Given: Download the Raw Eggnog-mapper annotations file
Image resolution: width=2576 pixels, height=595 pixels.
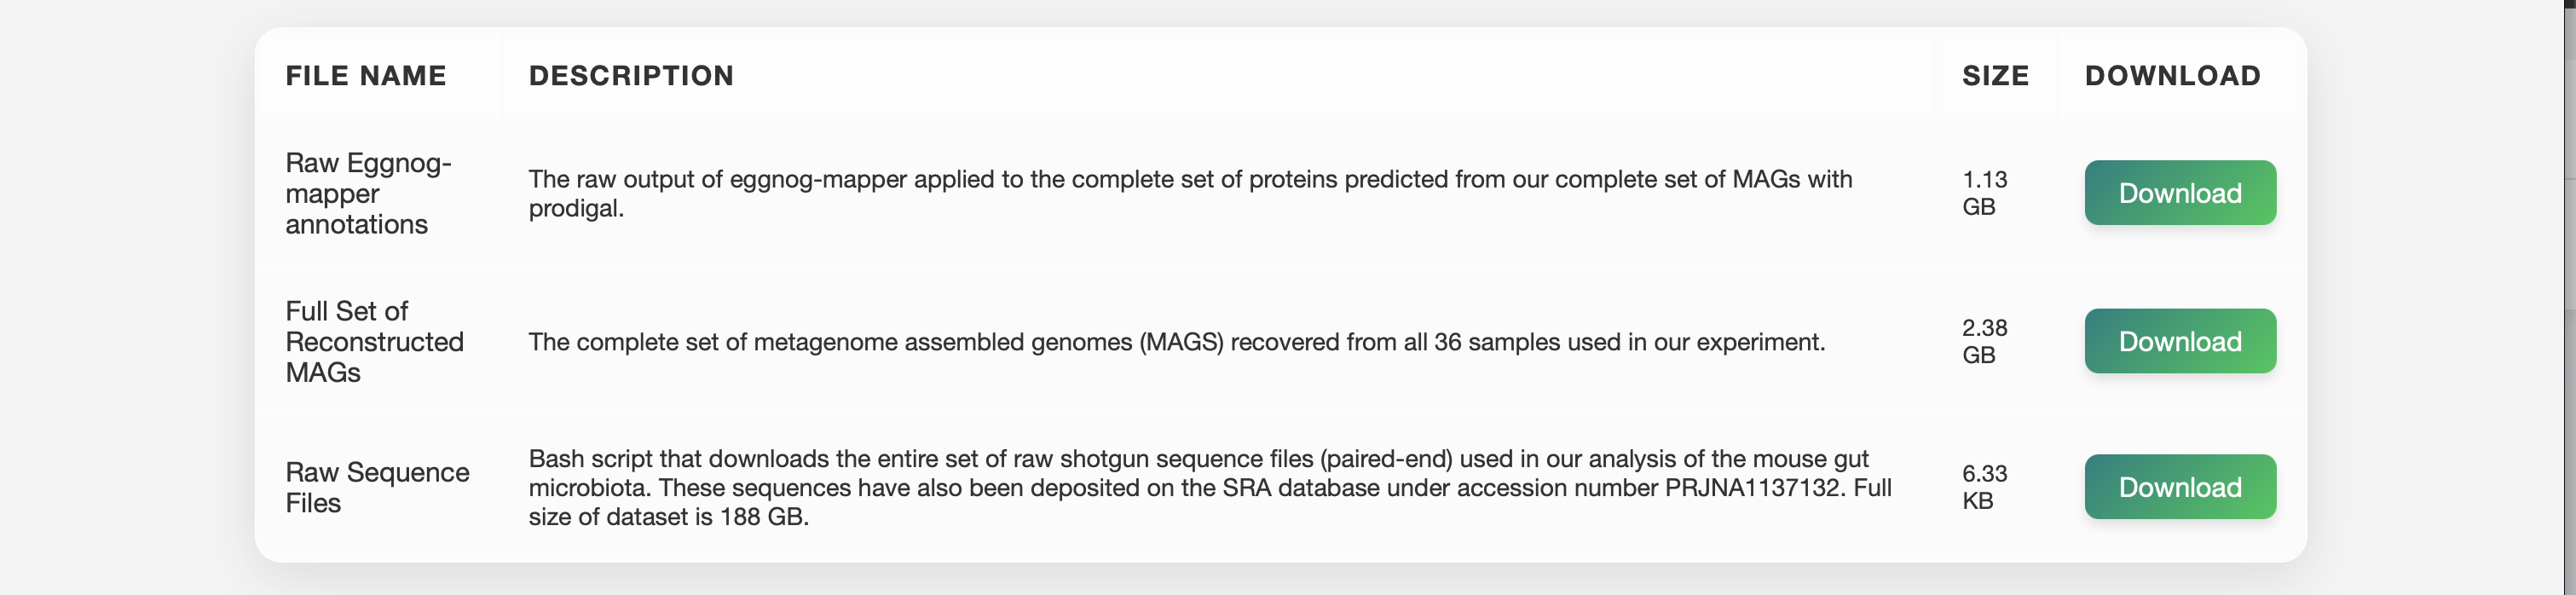Looking at the screenshot, I should tap(2179, 193).
